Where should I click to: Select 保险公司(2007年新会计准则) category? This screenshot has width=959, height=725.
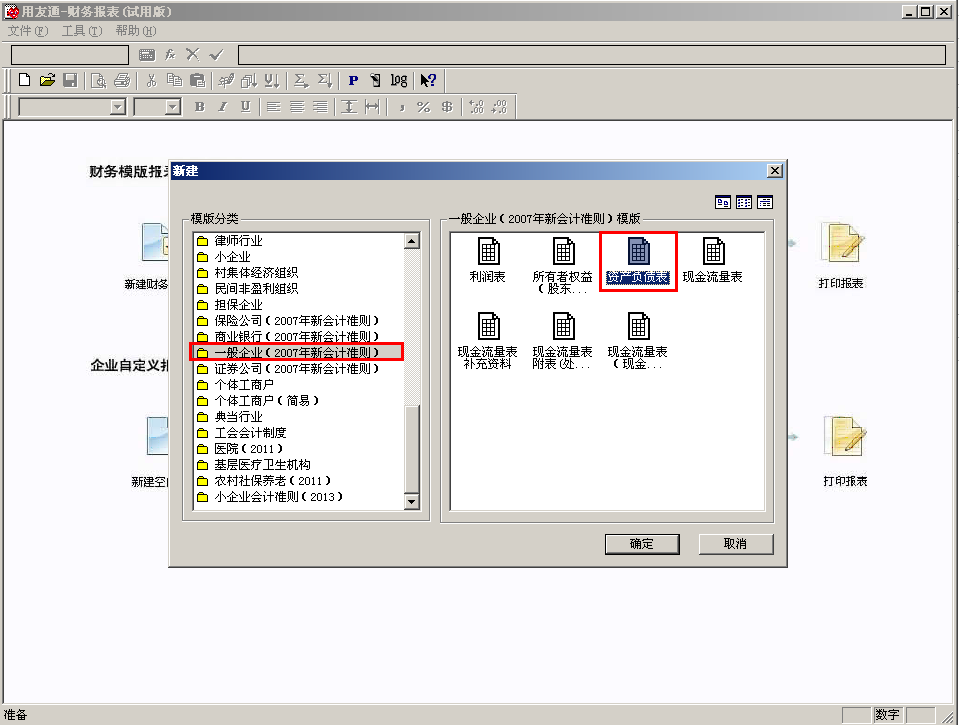(x=288, y=321)
